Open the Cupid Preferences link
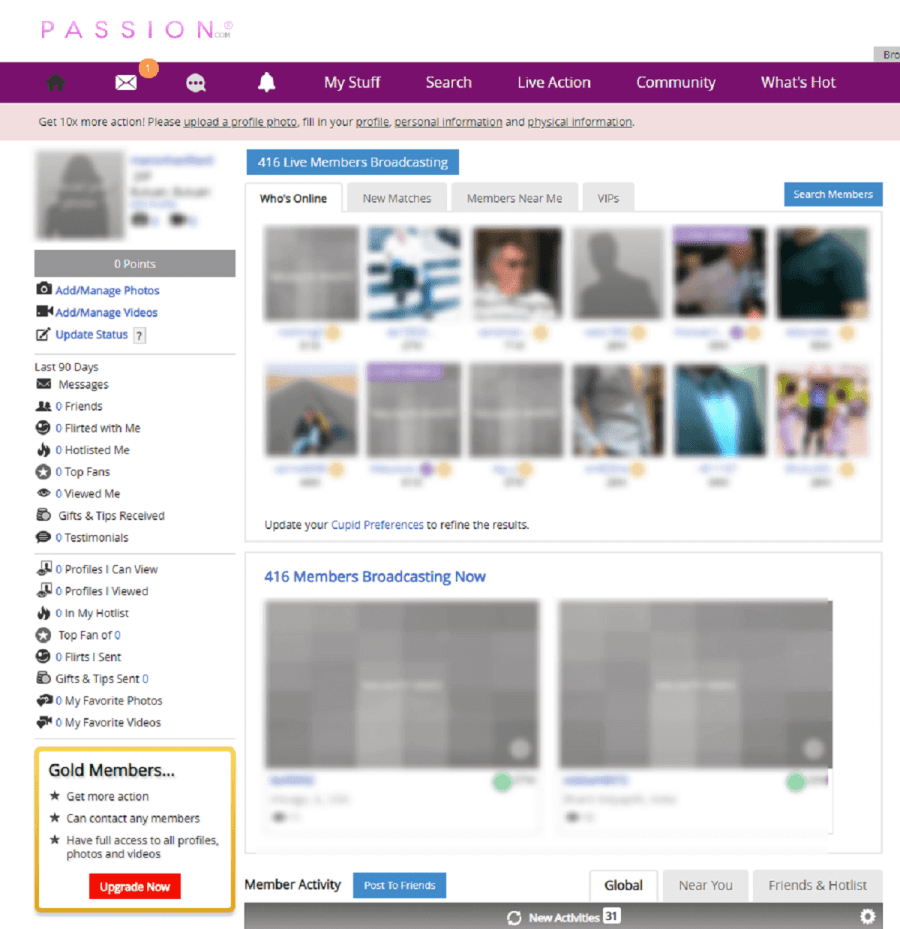Screen dimensions: 900x929 coord(378,524)
